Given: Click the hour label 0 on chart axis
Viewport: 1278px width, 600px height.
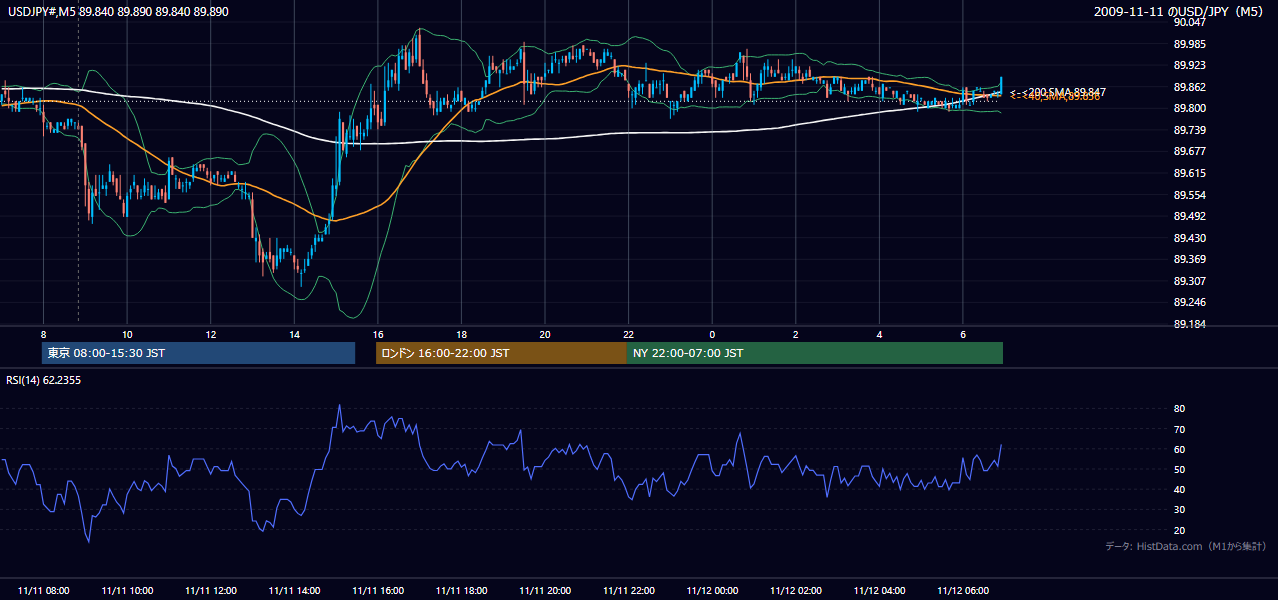Looking at the screenshot, I should (712, 334).
